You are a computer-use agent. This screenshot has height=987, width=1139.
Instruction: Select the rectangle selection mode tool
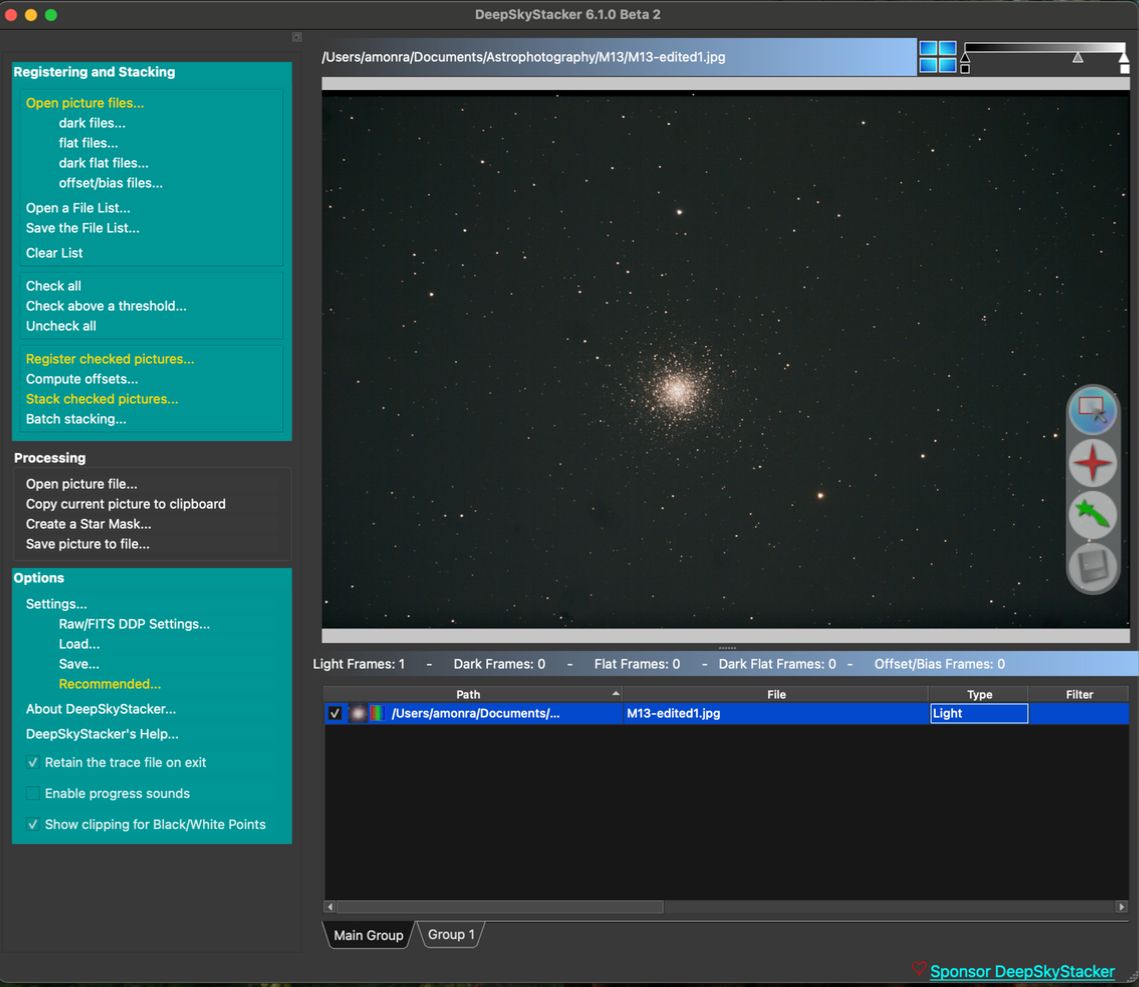[1093, 410]
